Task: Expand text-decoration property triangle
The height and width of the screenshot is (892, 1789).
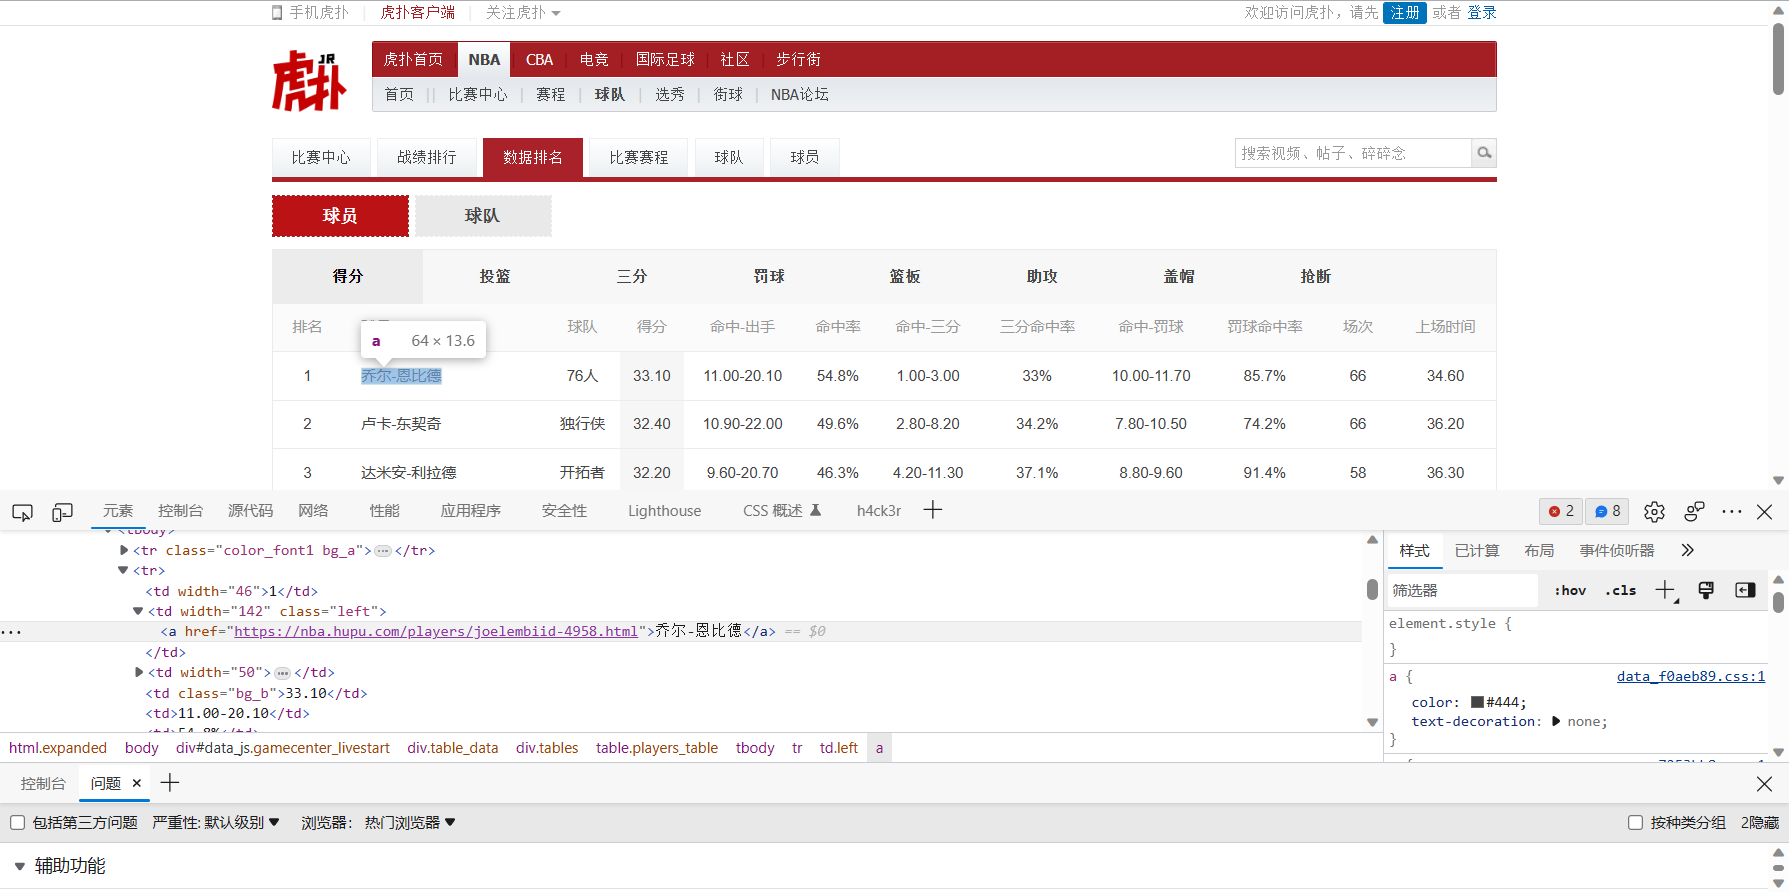Action: click(1556, 722)
